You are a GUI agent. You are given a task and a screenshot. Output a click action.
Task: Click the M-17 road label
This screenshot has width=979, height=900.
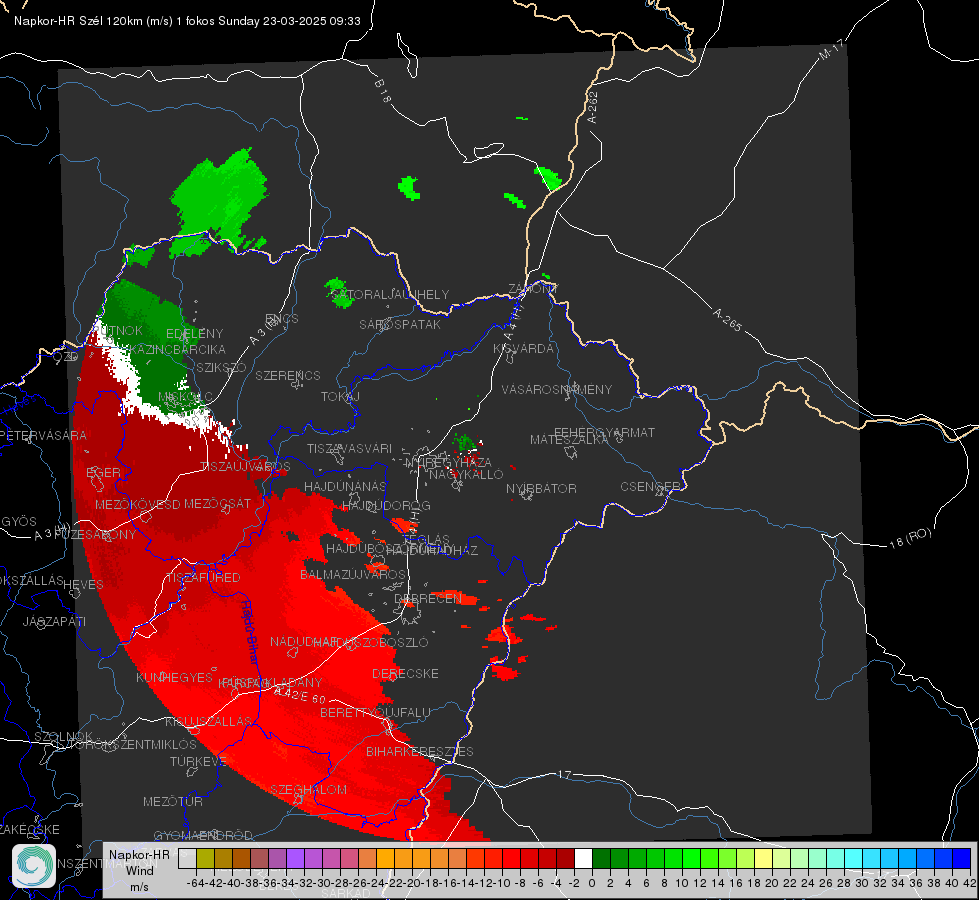832,49
